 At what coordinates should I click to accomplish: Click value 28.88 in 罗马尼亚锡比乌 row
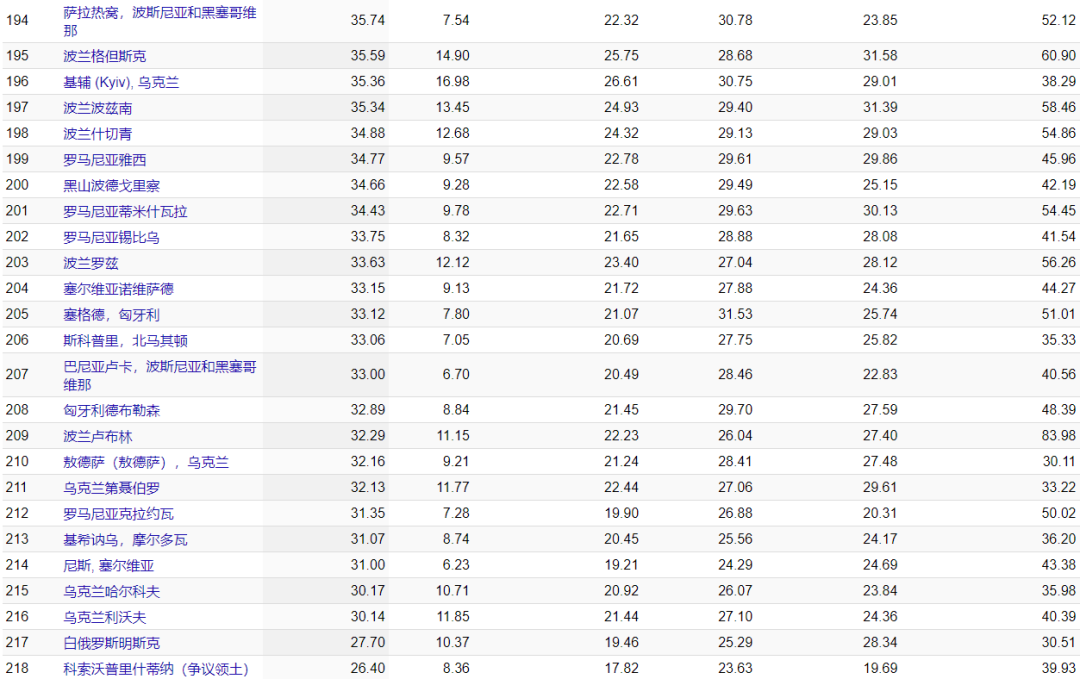(x=736, y=236)
